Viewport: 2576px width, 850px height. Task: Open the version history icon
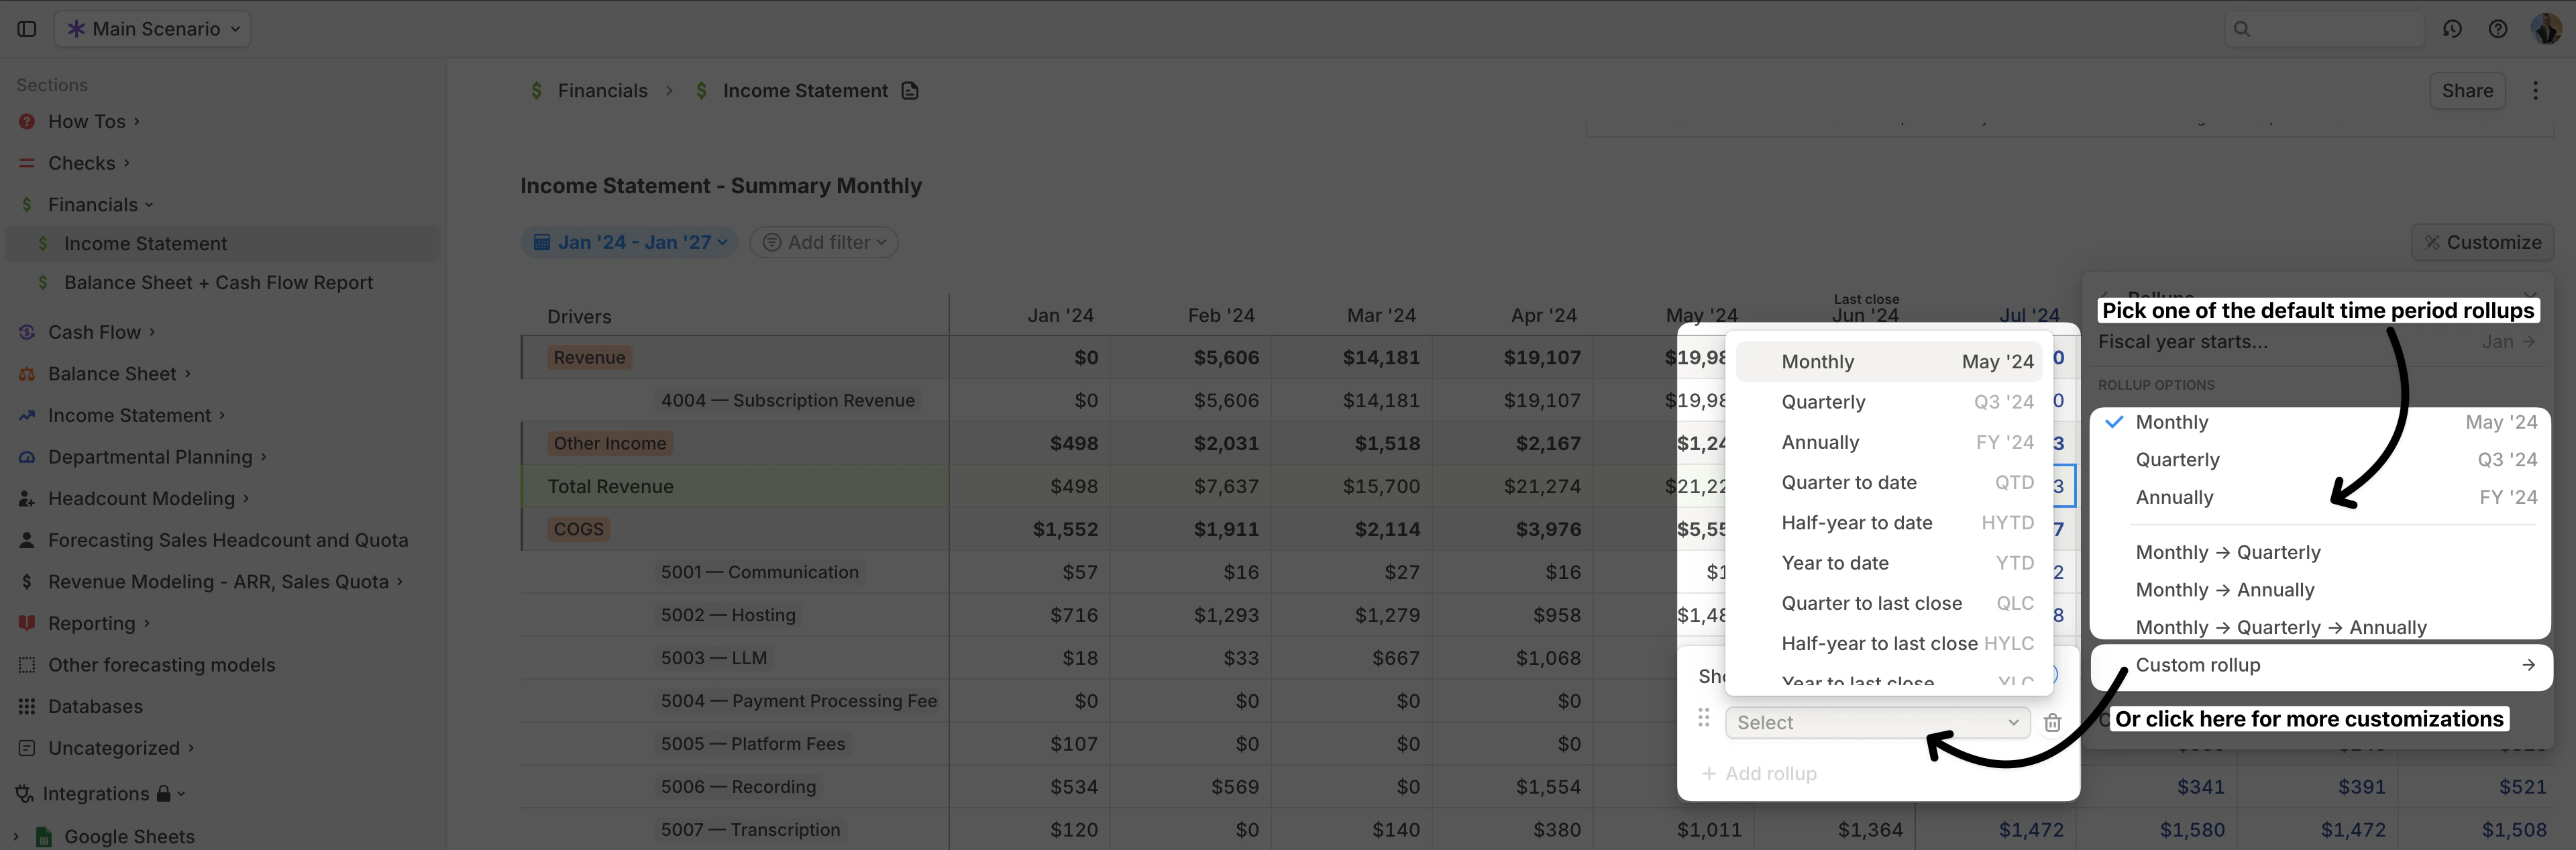click(2452, 29)
